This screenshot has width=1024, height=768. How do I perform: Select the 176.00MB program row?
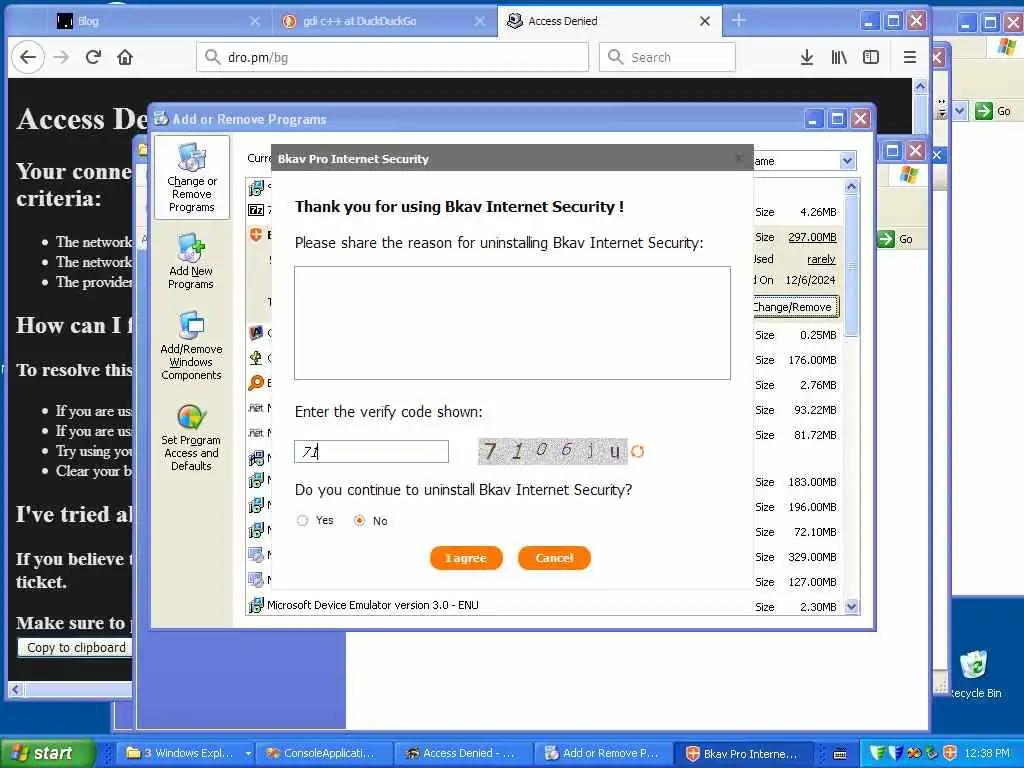pos(545,360)
